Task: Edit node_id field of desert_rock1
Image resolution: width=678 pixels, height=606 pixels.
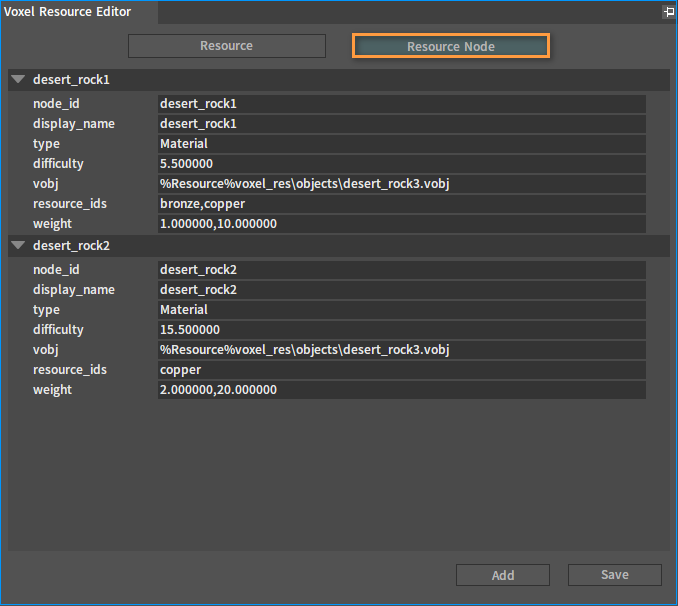Action: [x=402, y=104]
